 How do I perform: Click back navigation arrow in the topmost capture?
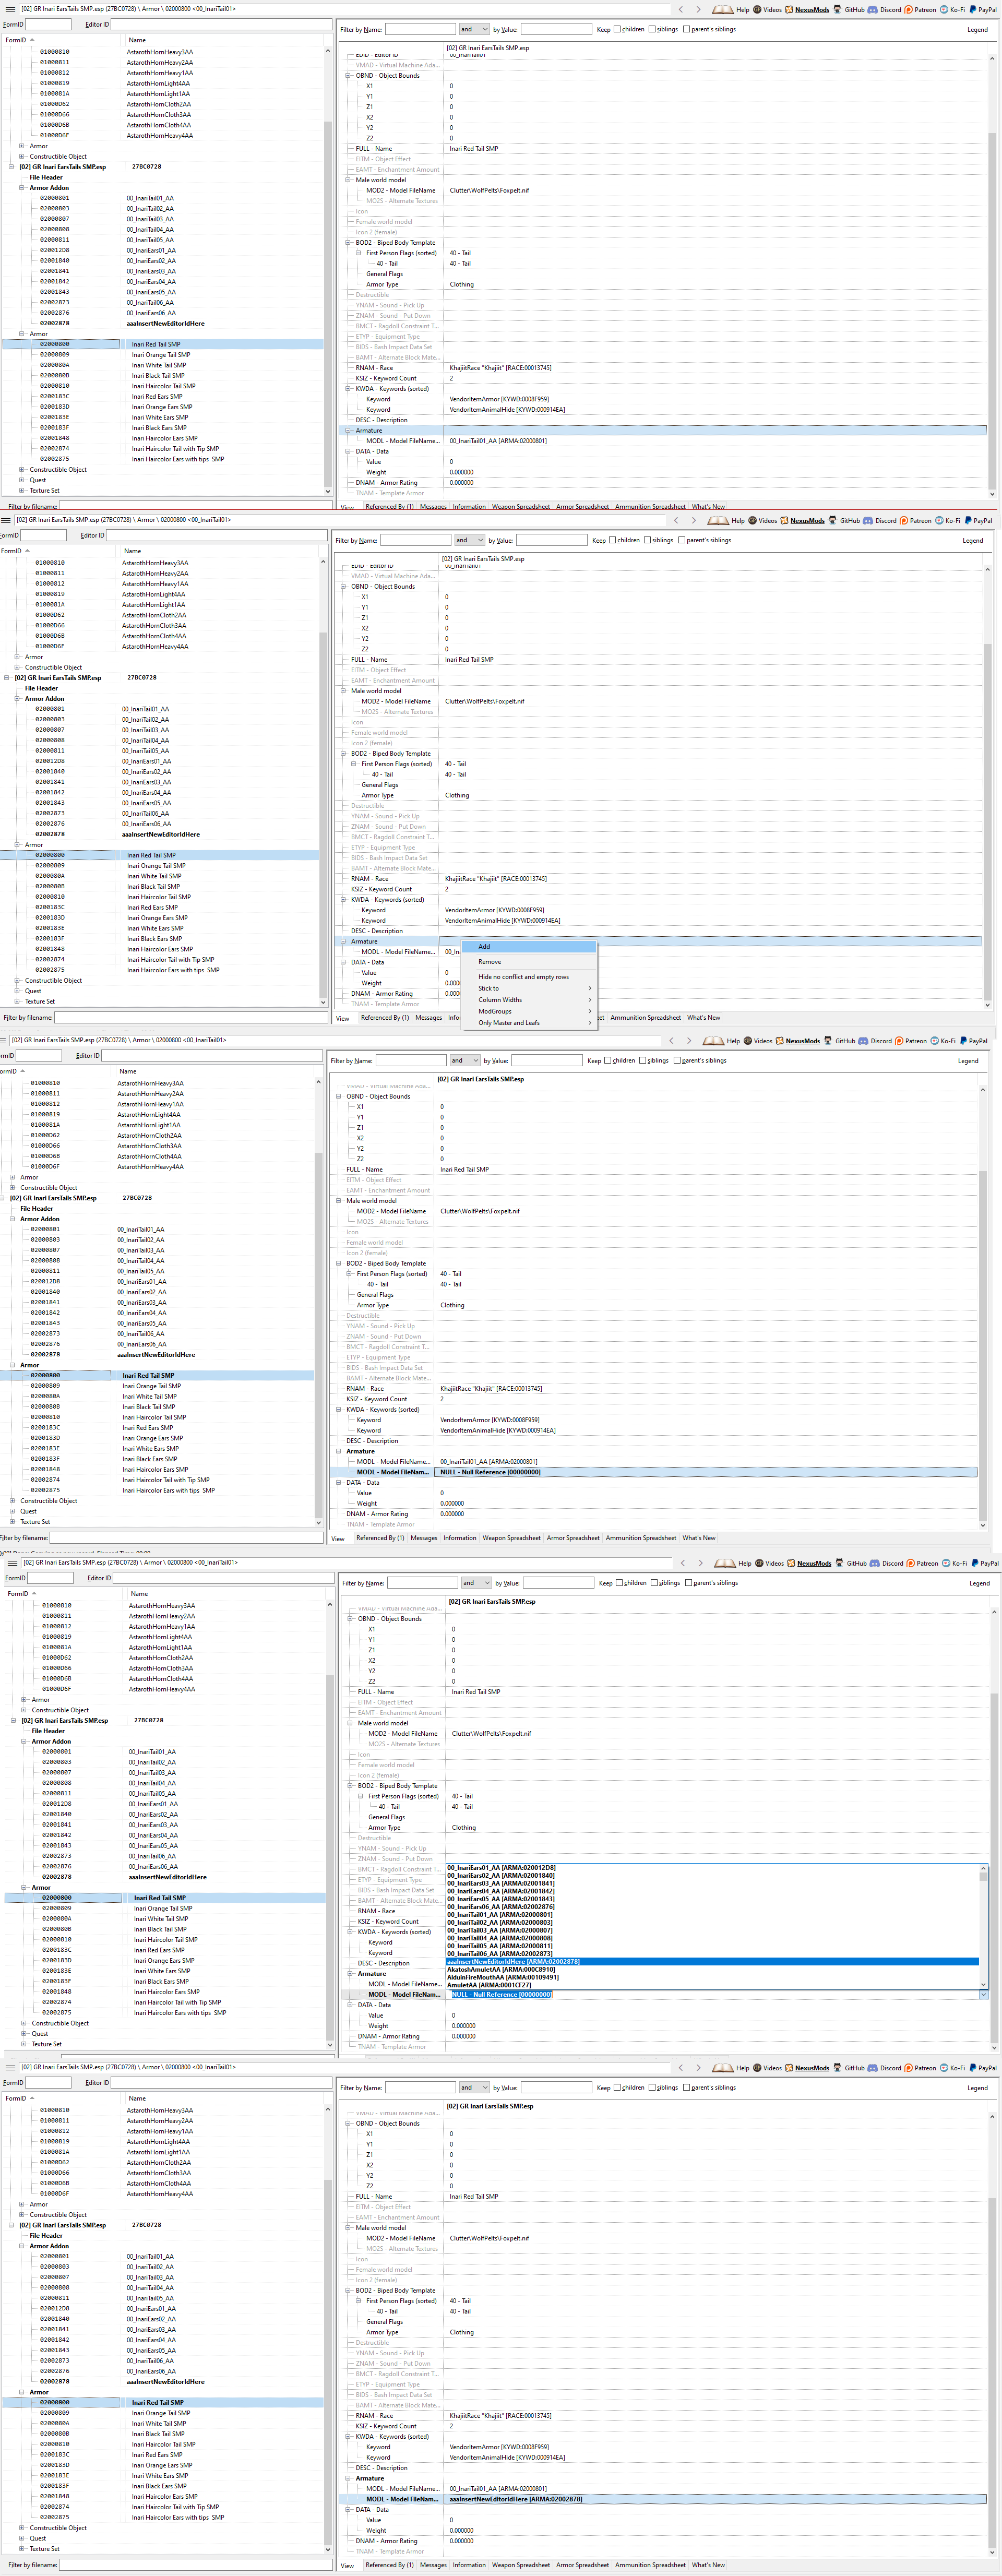click(x=681, y=9)
